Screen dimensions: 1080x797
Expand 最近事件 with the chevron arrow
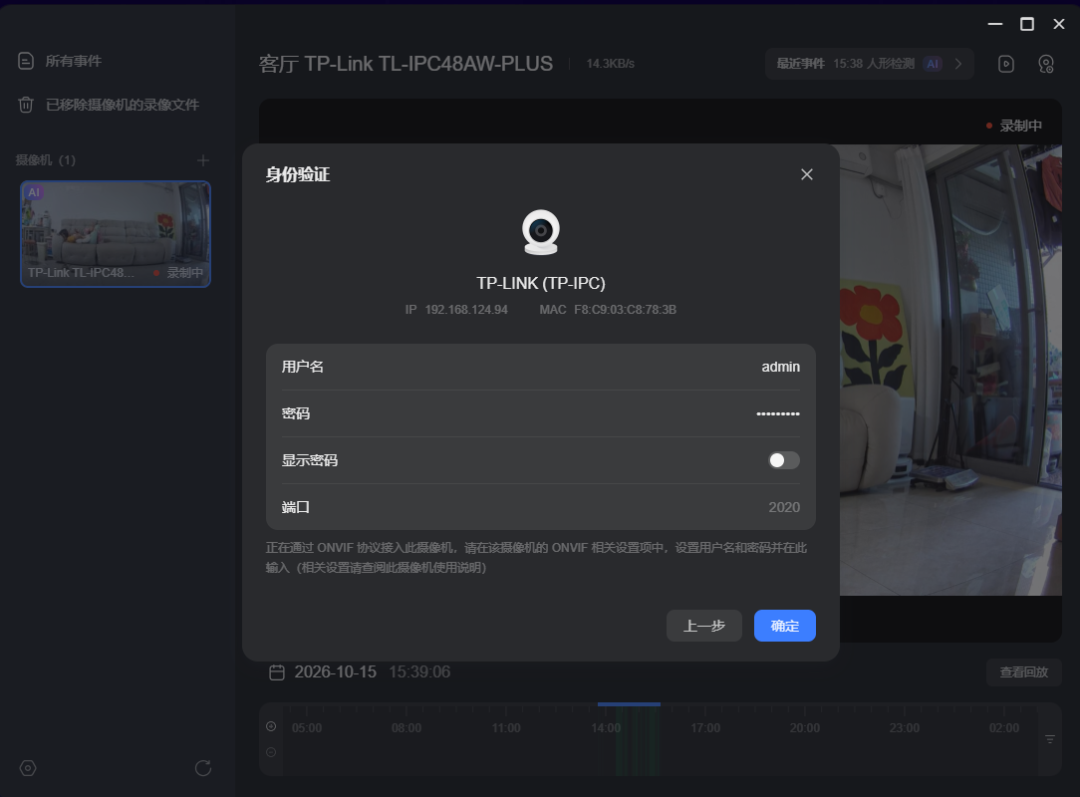[x=958, y=63]
